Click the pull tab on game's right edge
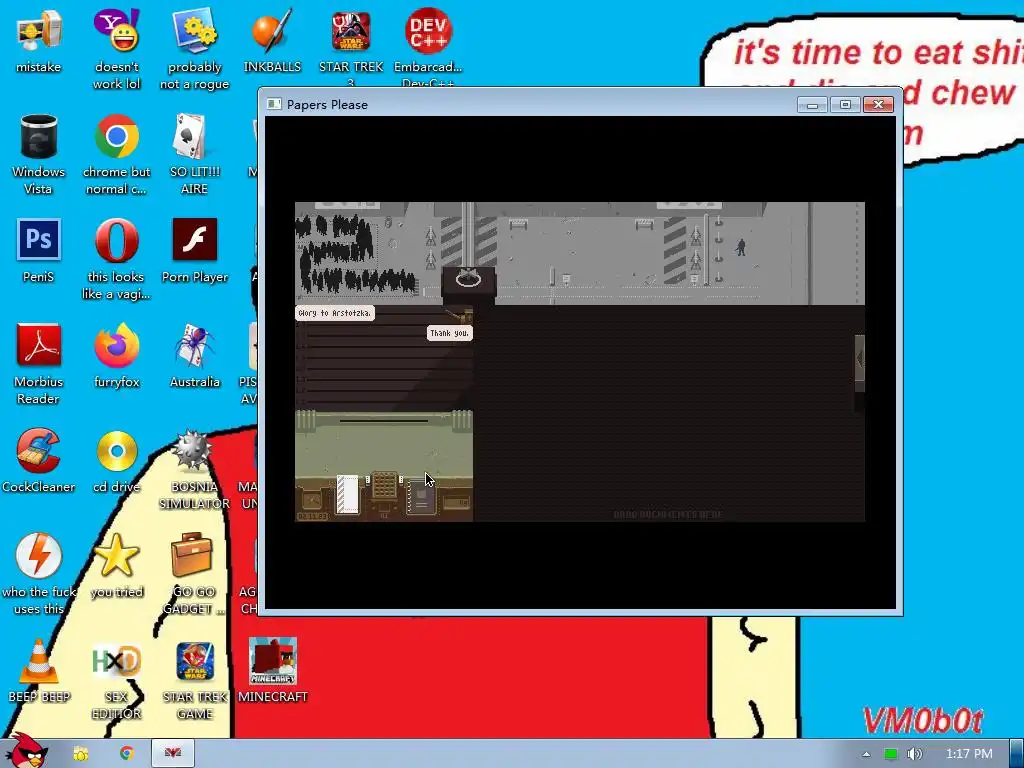The image size is (1024, 768). click(859, 363)
